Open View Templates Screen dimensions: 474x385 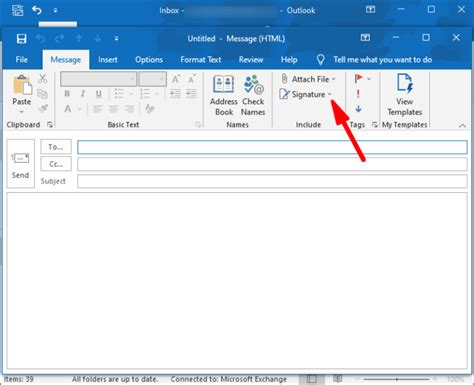[x=404, y=95]
